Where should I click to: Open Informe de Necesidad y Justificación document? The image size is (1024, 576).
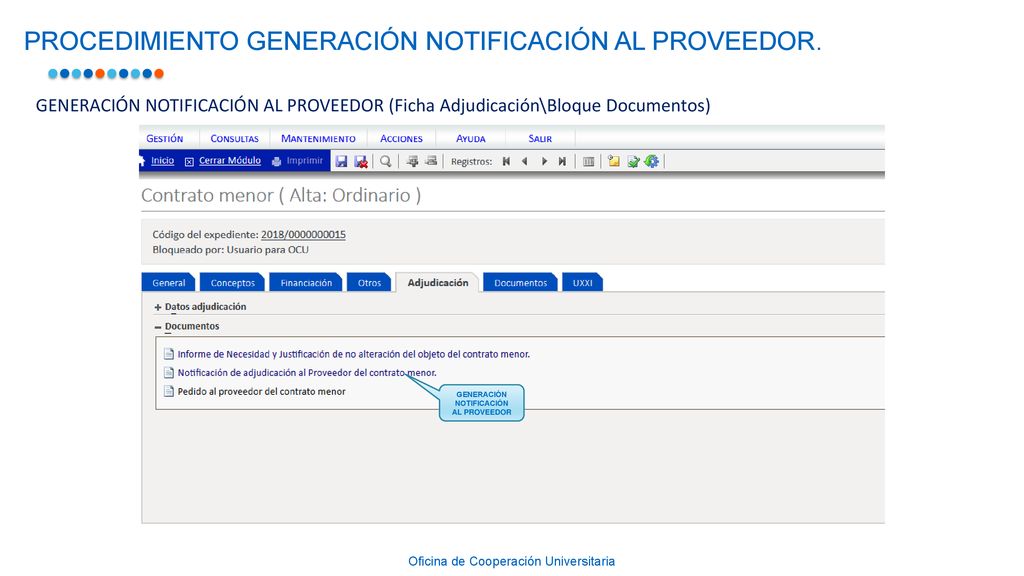(x=353, y=355)
